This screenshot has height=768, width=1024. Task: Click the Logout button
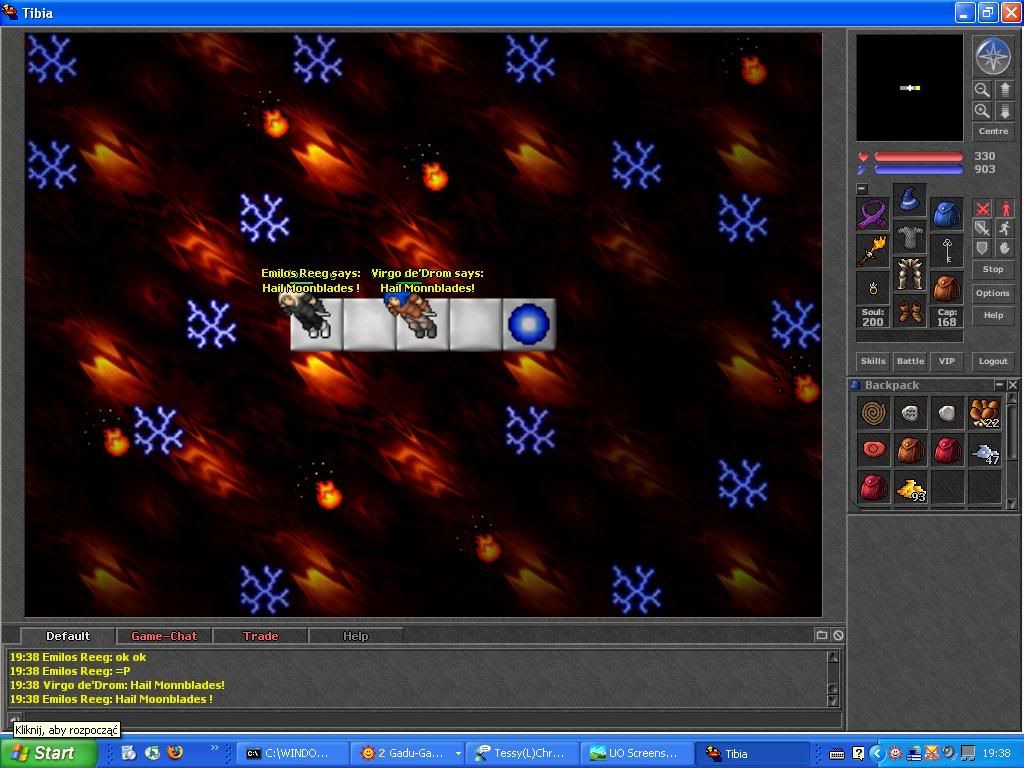(993, 361)
